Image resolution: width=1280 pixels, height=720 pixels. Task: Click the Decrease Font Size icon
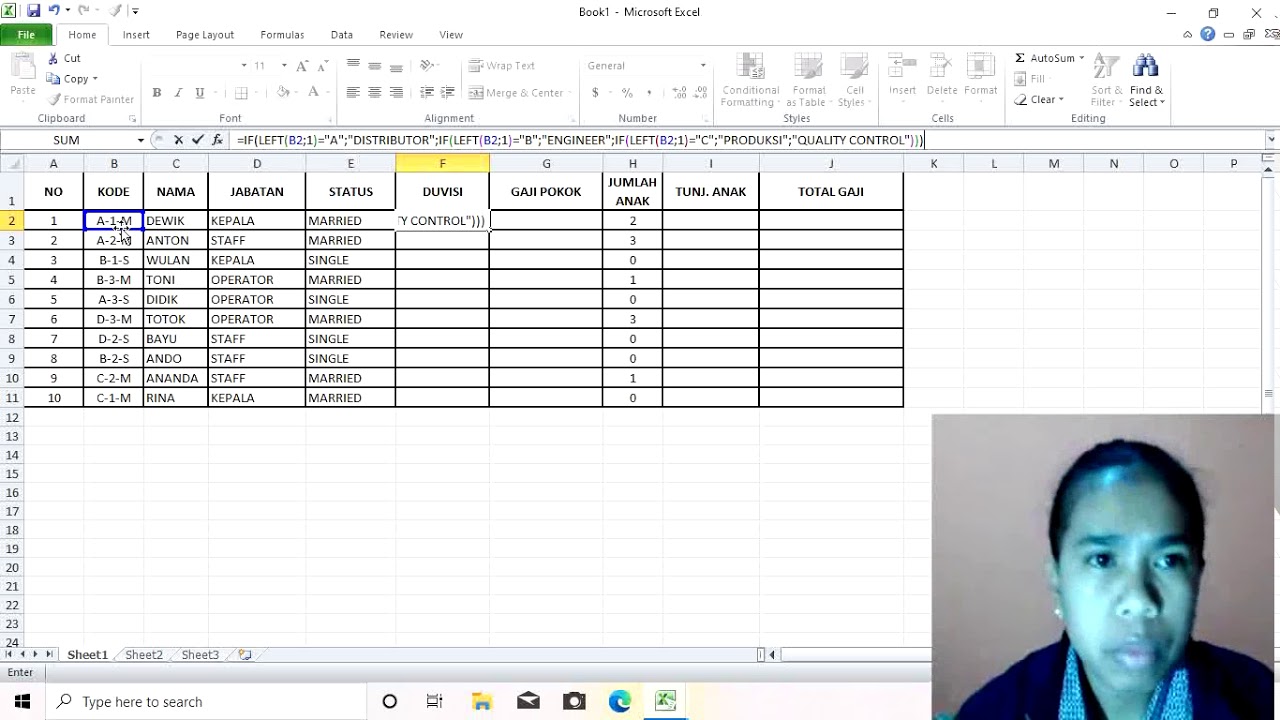323,66
